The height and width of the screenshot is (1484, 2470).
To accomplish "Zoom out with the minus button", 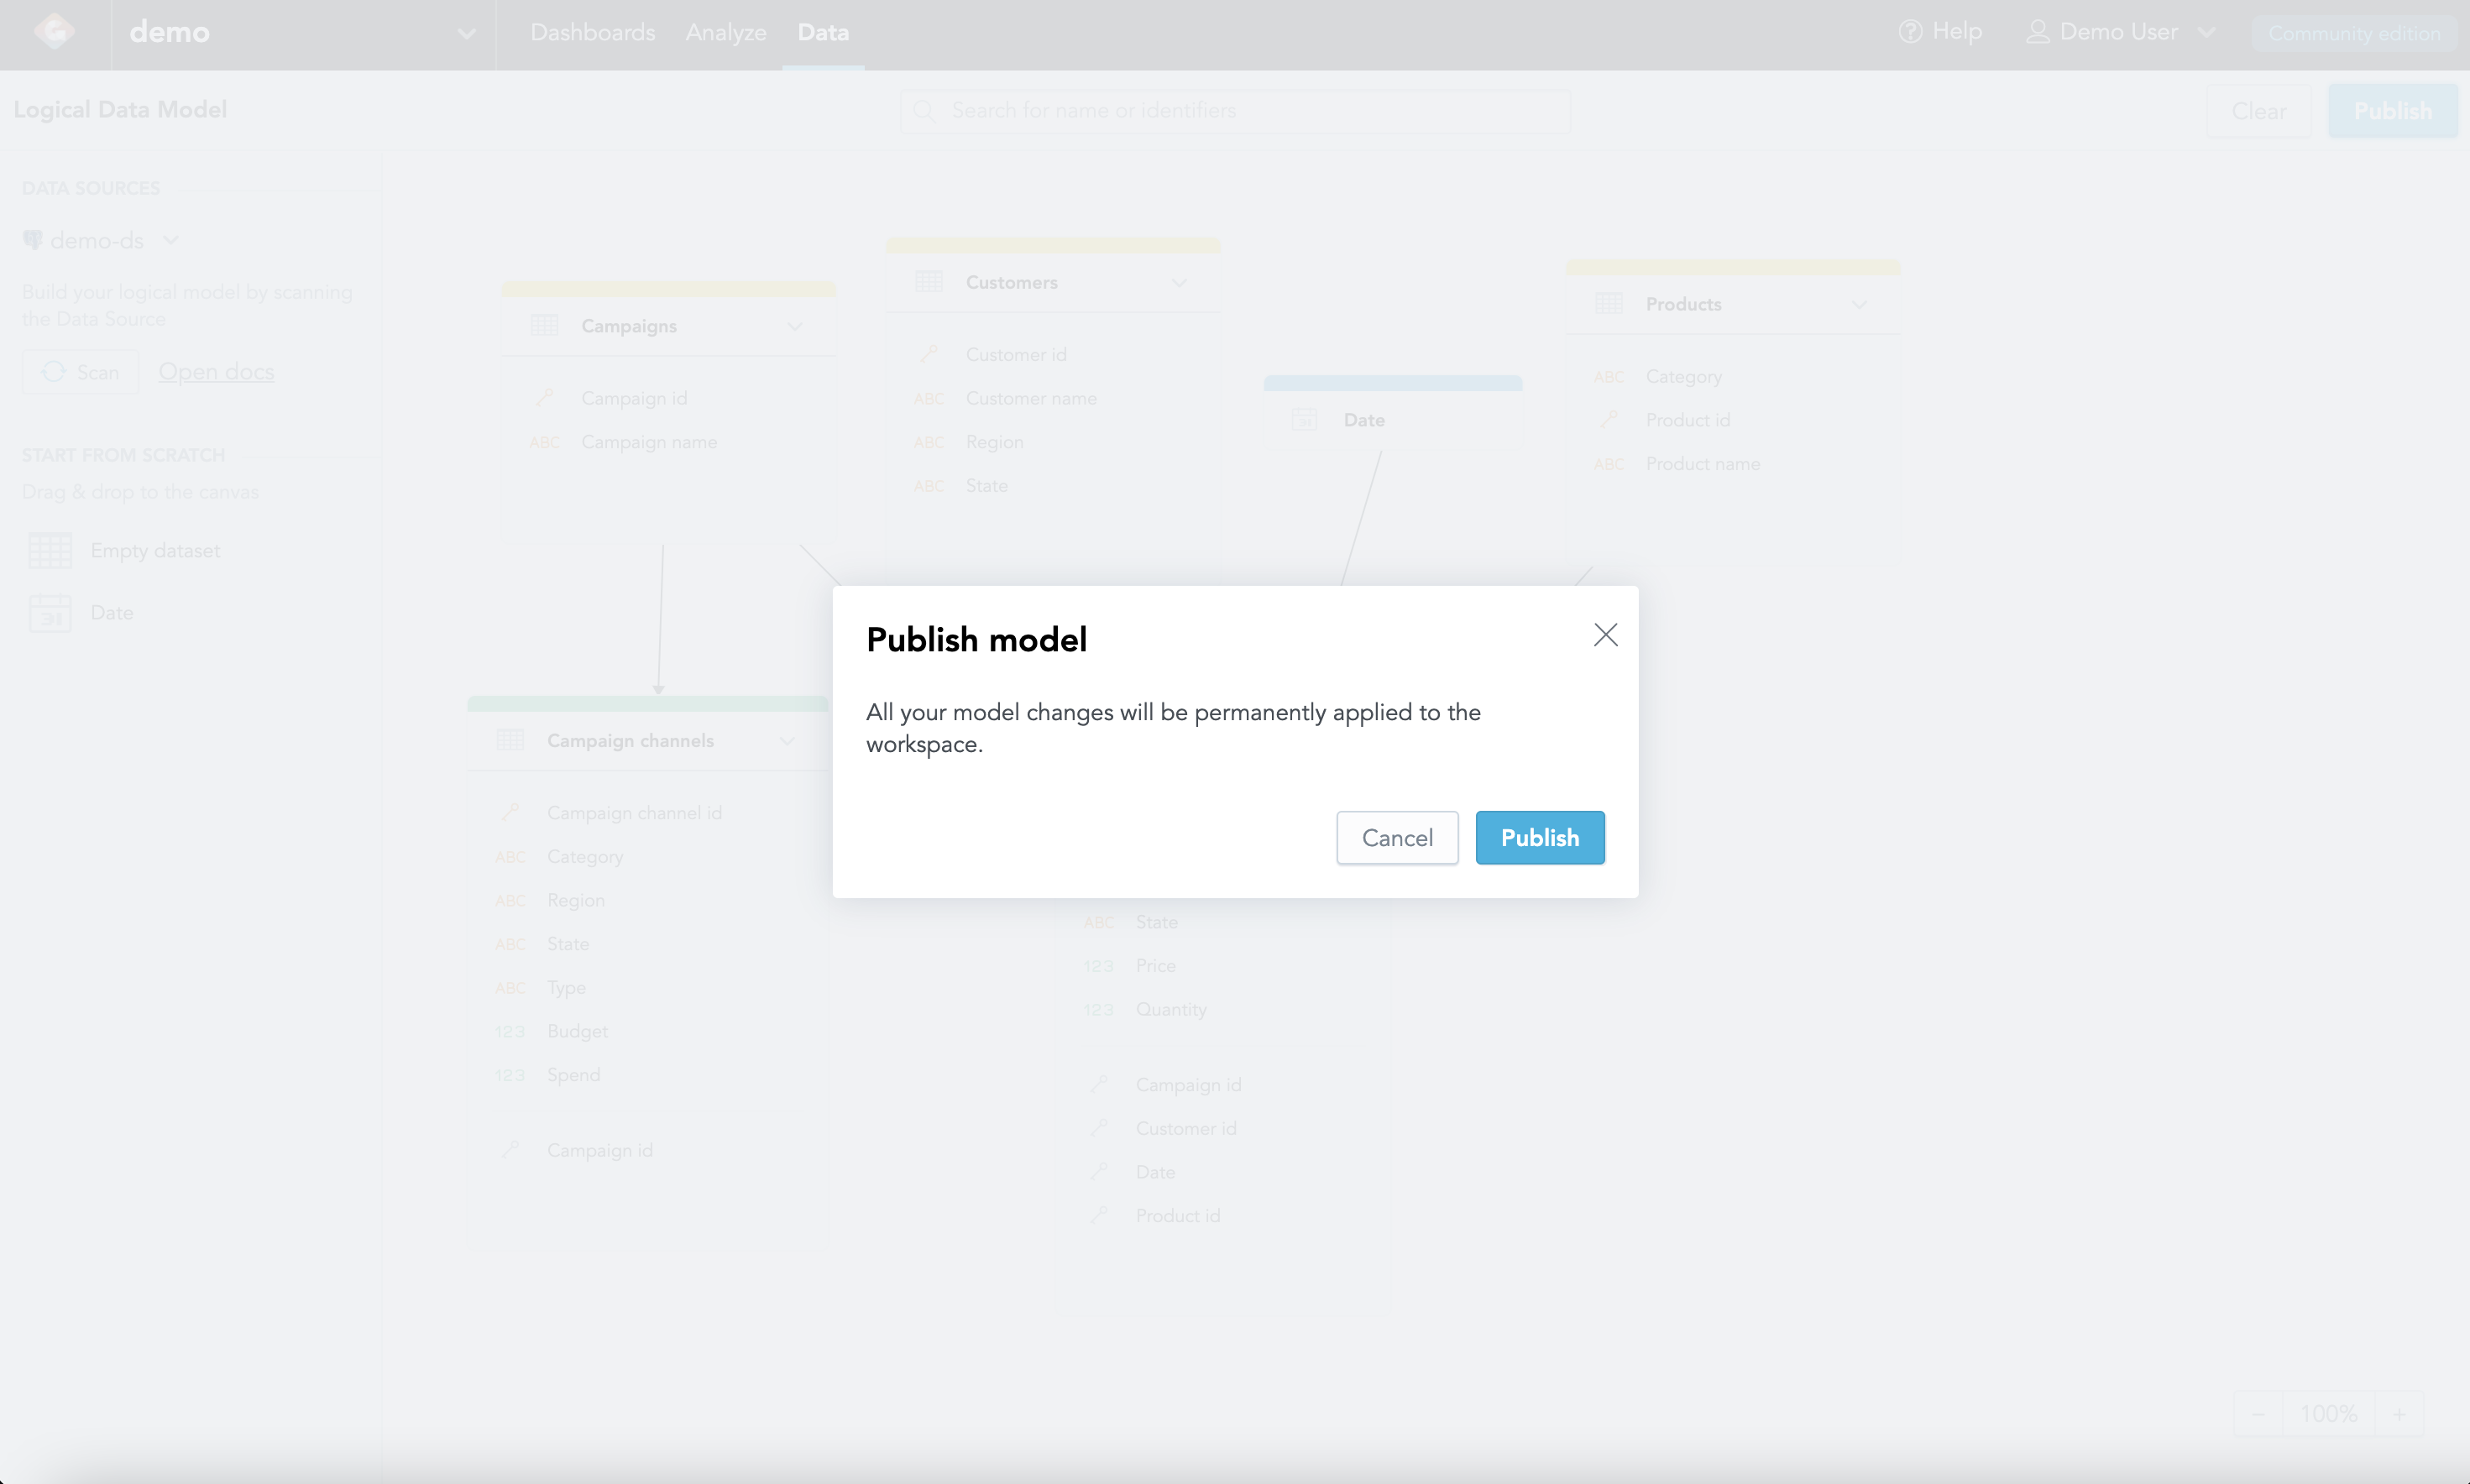I will tap(2258, 1414).
